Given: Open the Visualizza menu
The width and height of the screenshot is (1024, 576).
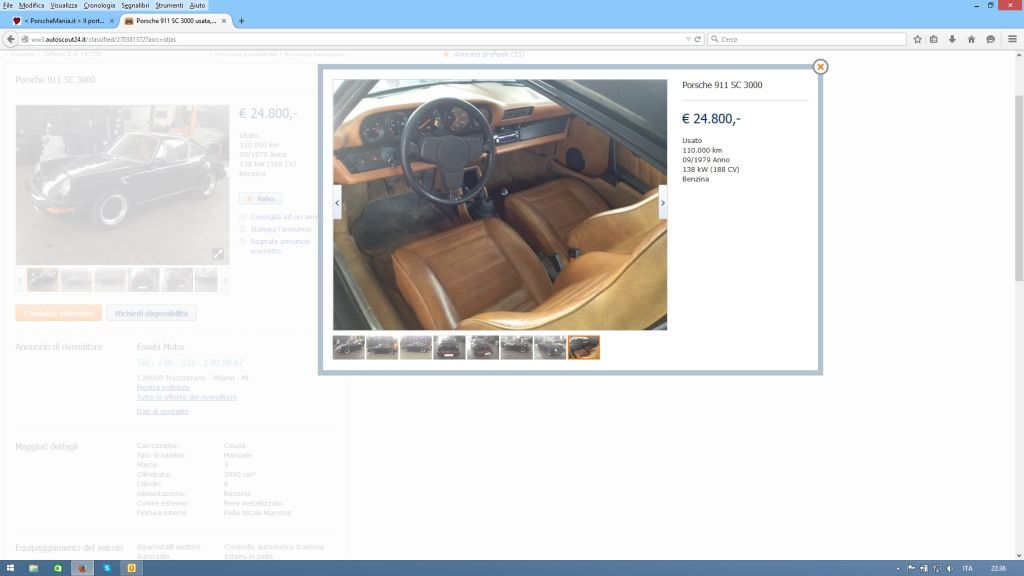Looking at the screenshot, I should click(x=63, y=5).
